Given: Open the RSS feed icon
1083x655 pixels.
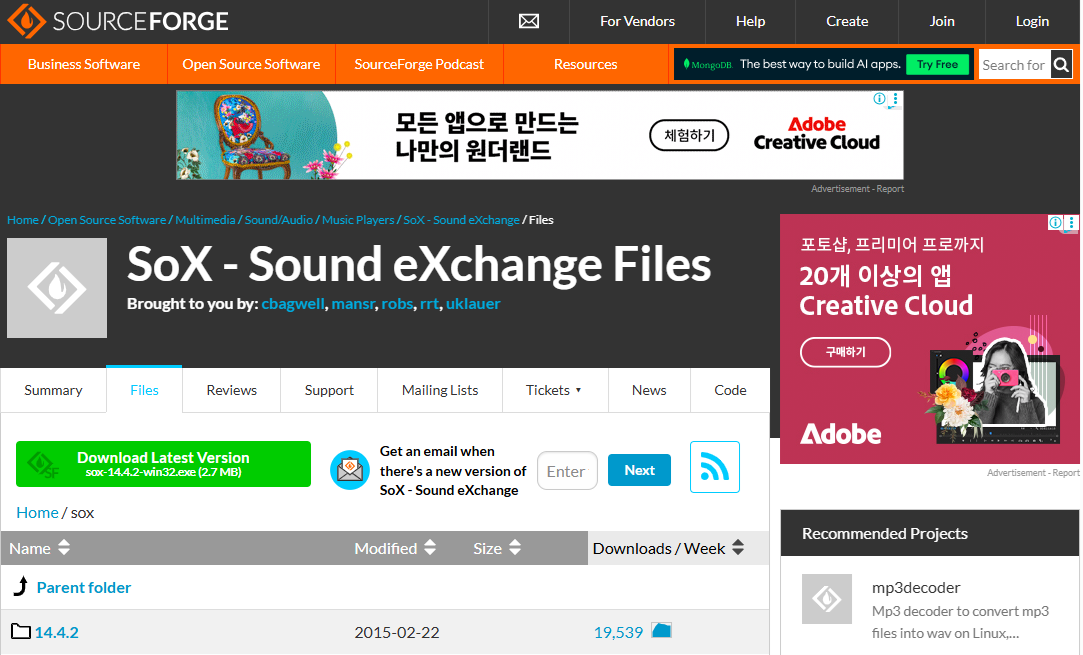Looking at the screenshot, I should click(715, 467).
